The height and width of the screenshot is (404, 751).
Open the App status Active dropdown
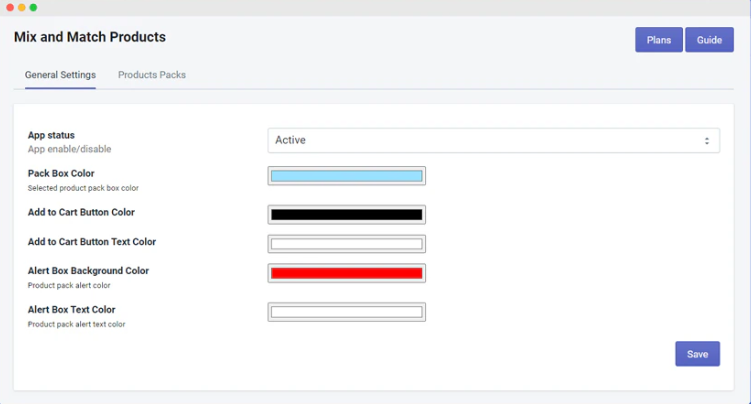[x=493, y=141]
